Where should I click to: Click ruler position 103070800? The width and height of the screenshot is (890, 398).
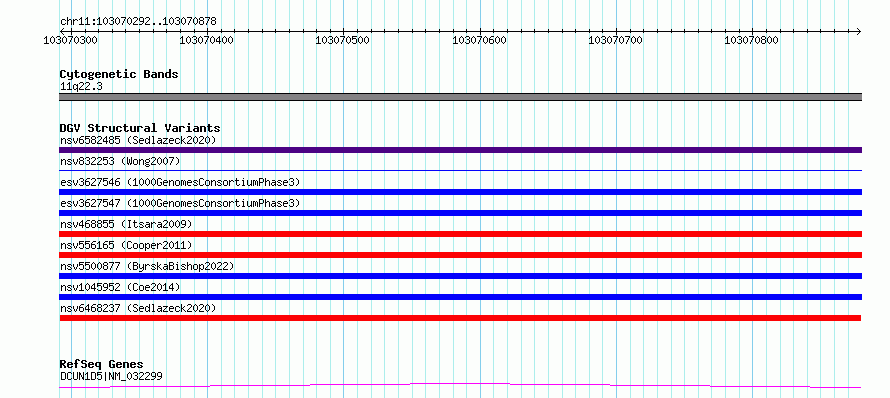coord(752,40)
